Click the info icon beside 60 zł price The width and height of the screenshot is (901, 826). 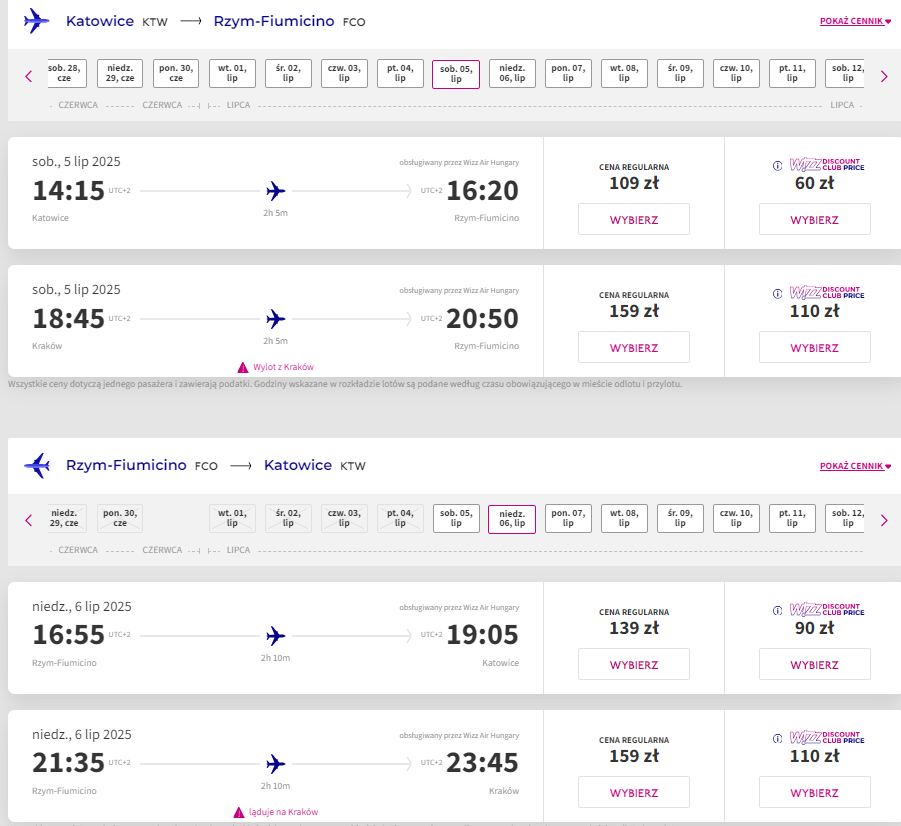[x=777, y=166]
